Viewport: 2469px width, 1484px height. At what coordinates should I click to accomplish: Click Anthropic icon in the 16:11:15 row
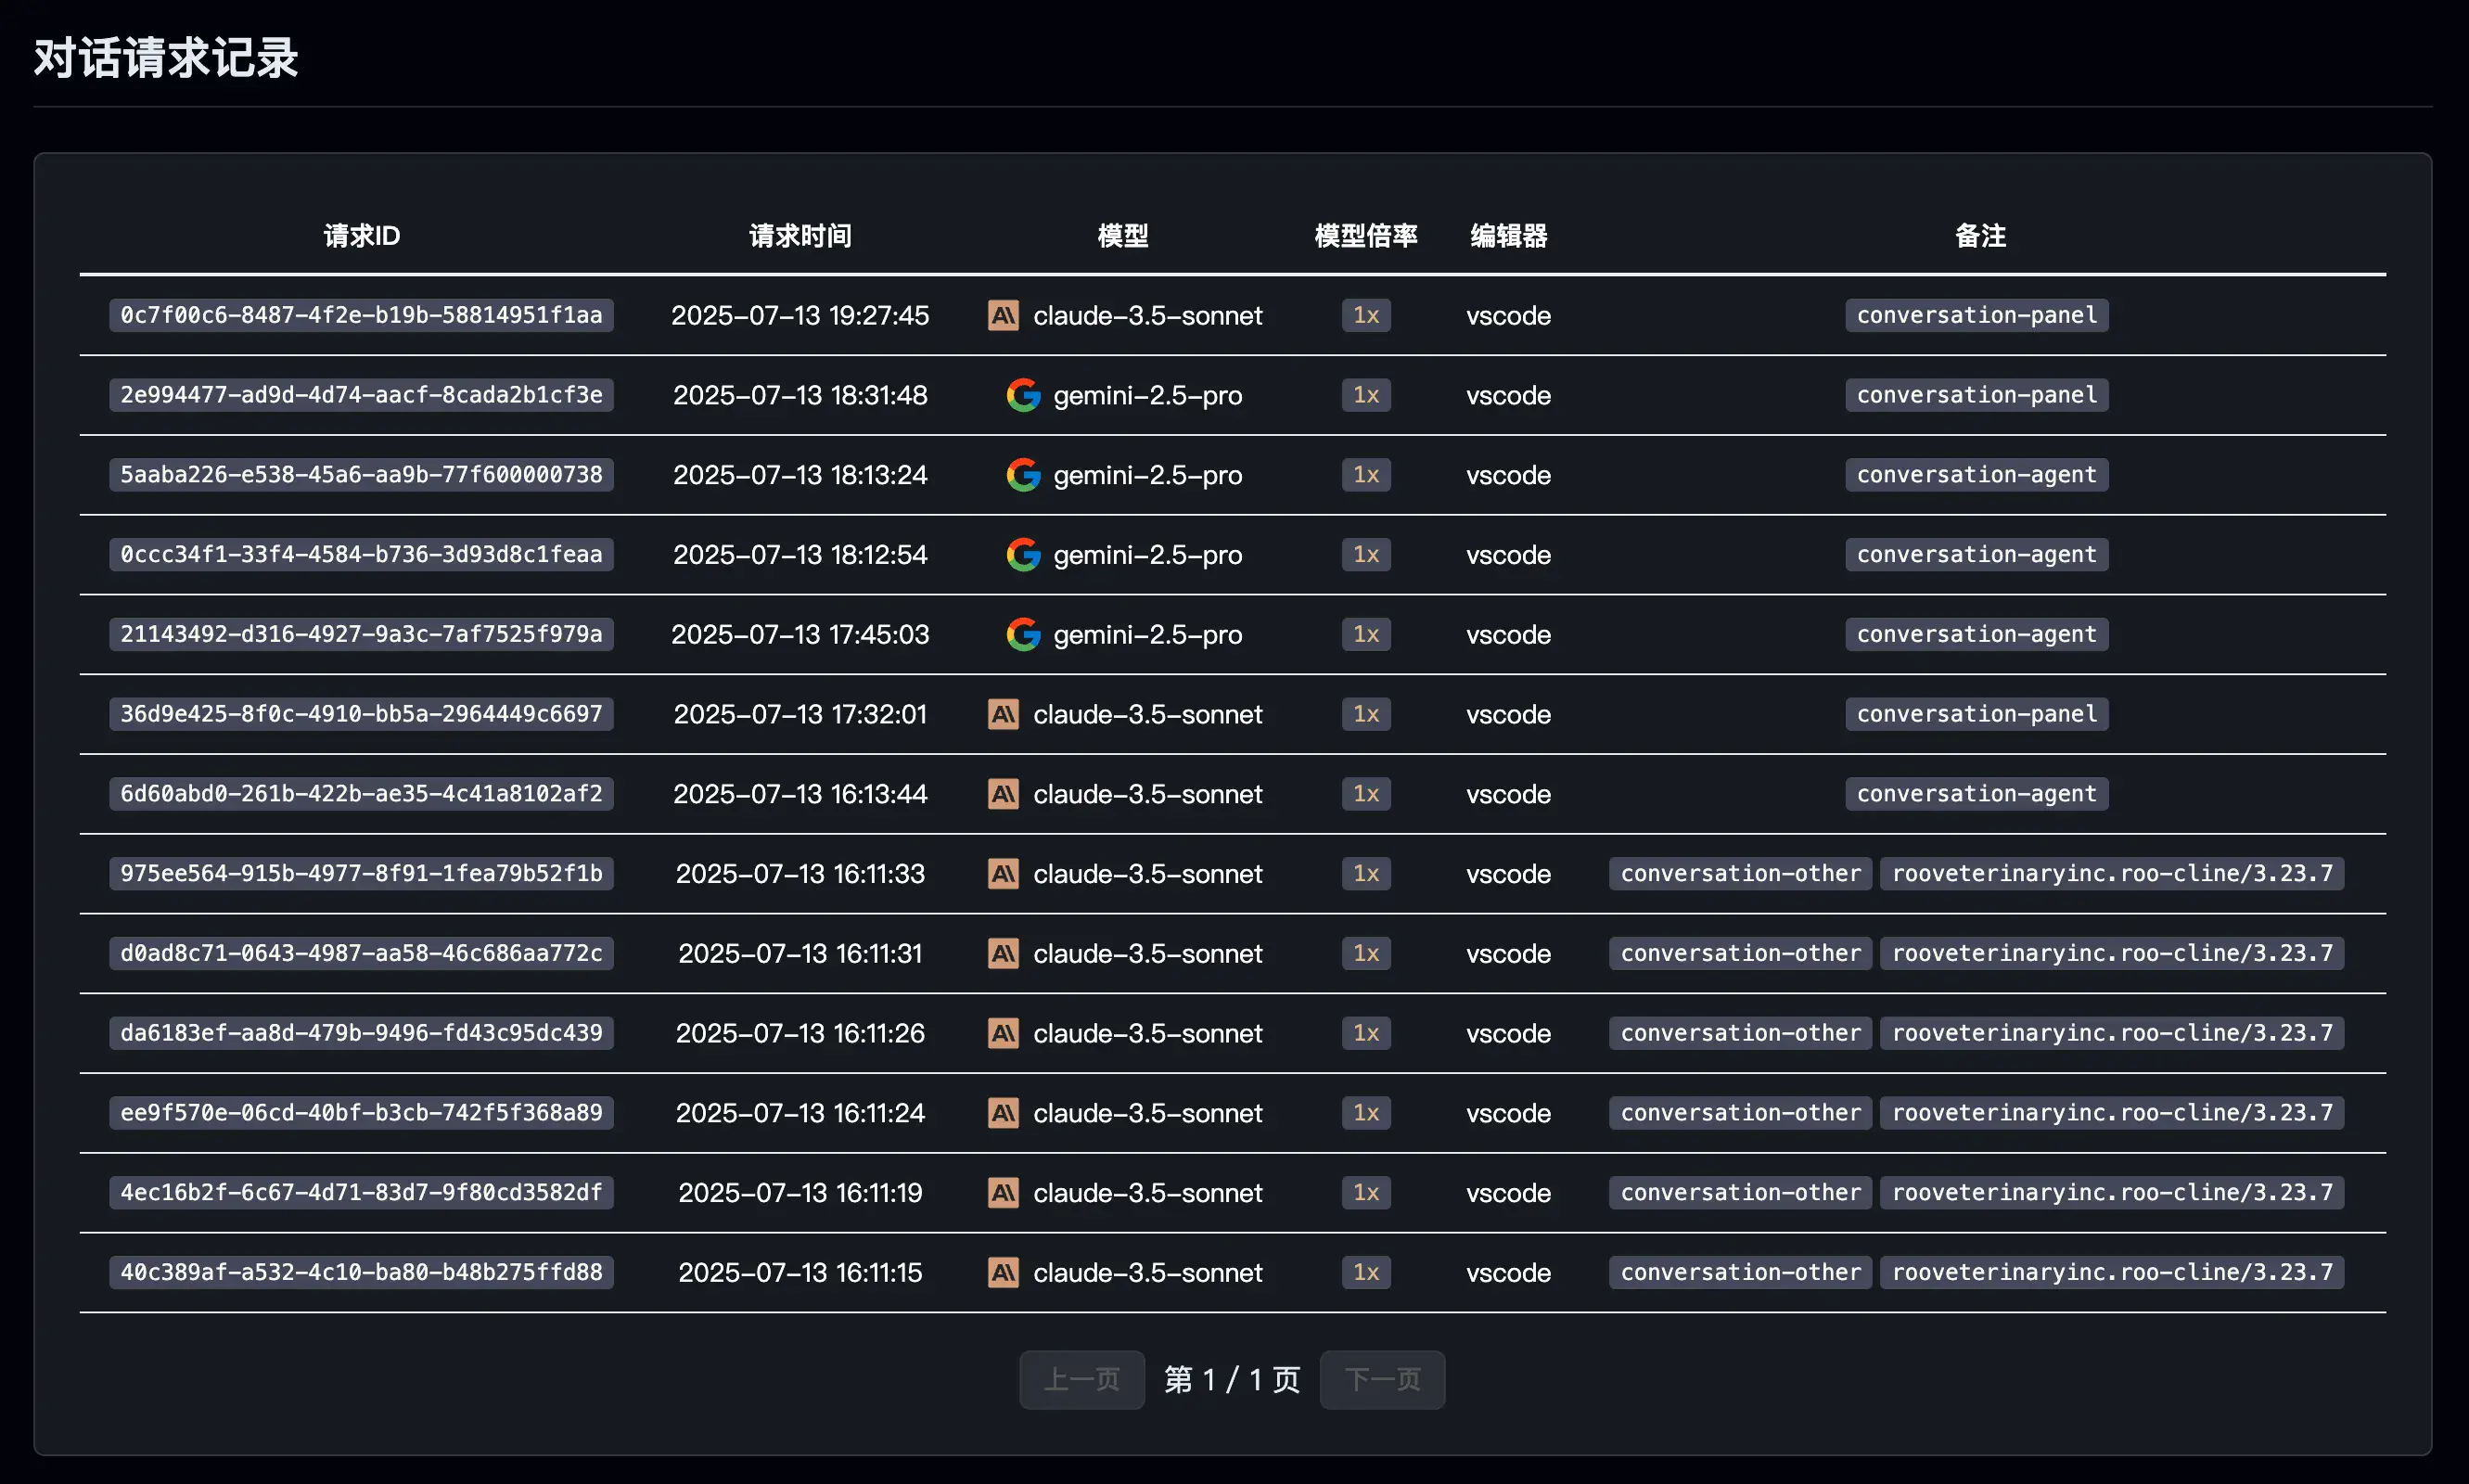coord(1003,1272)
